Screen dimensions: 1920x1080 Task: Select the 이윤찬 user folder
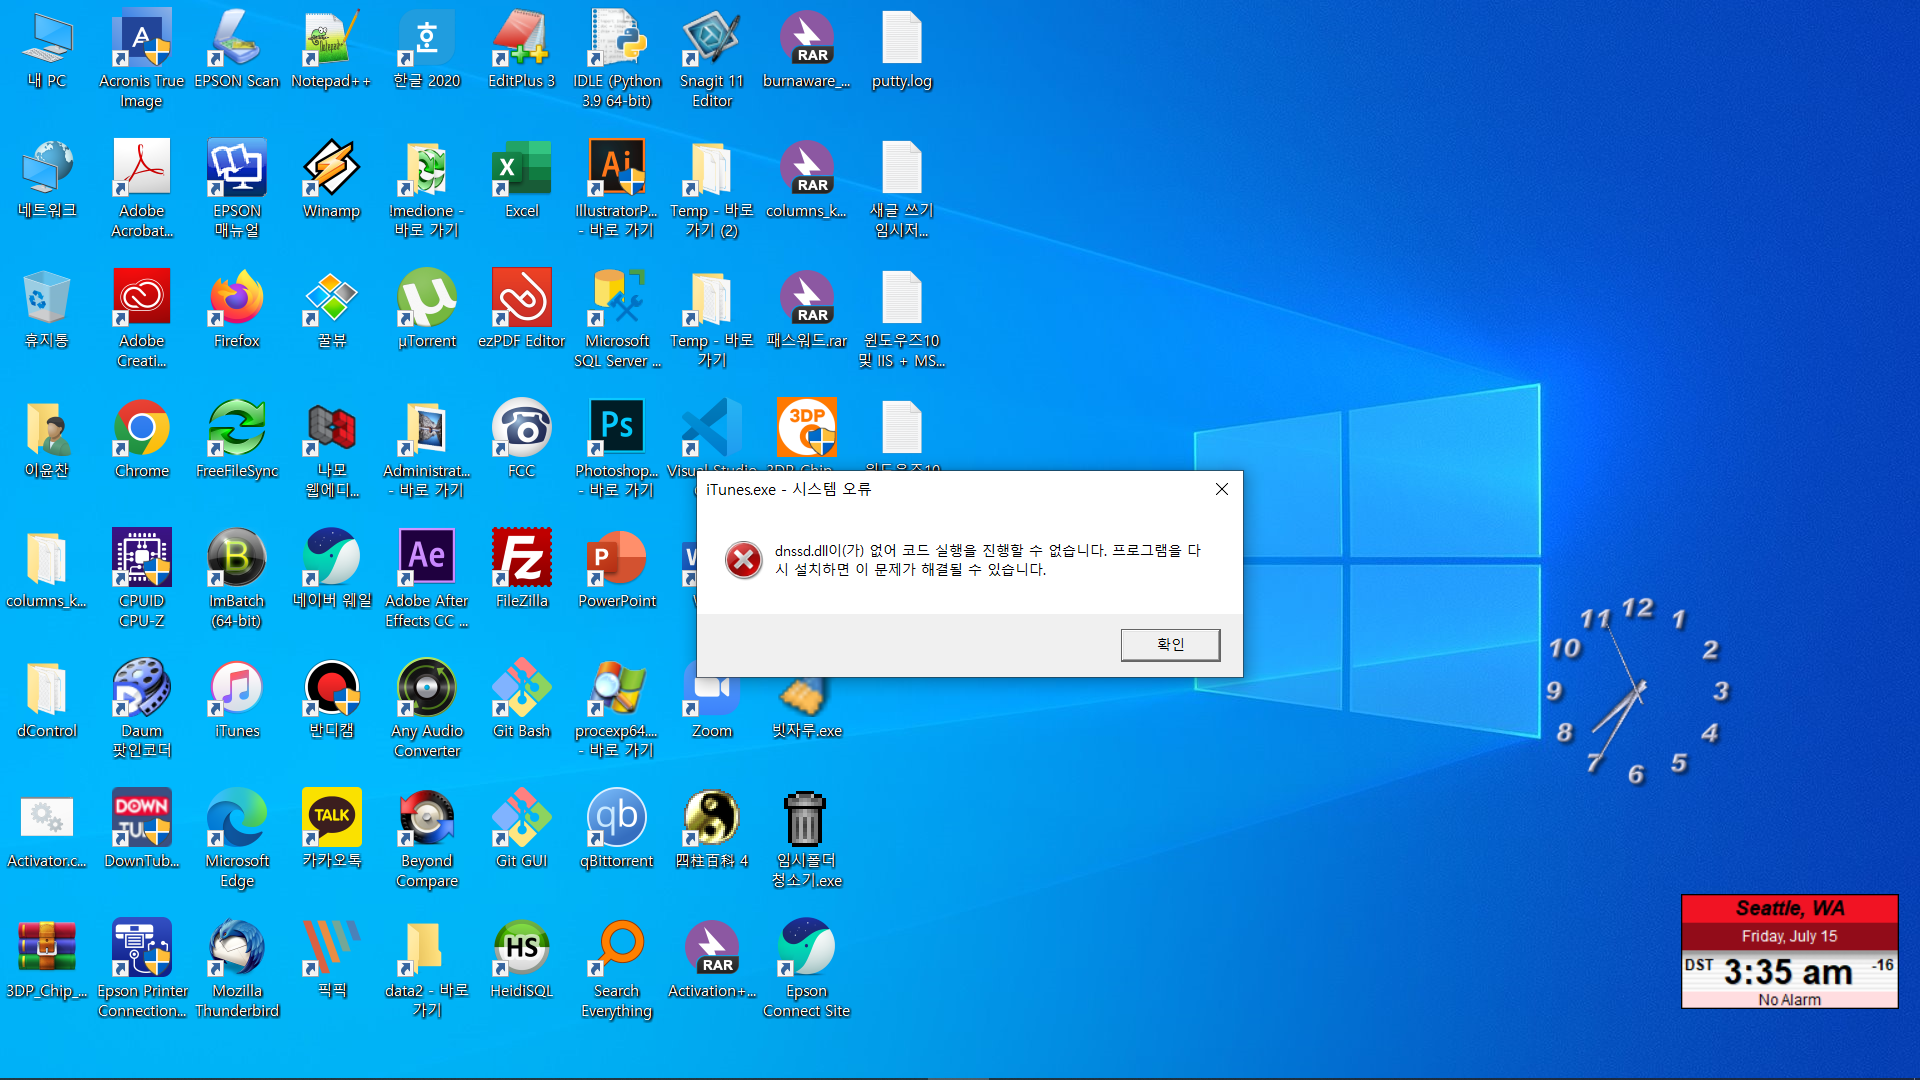click(47, 441)
